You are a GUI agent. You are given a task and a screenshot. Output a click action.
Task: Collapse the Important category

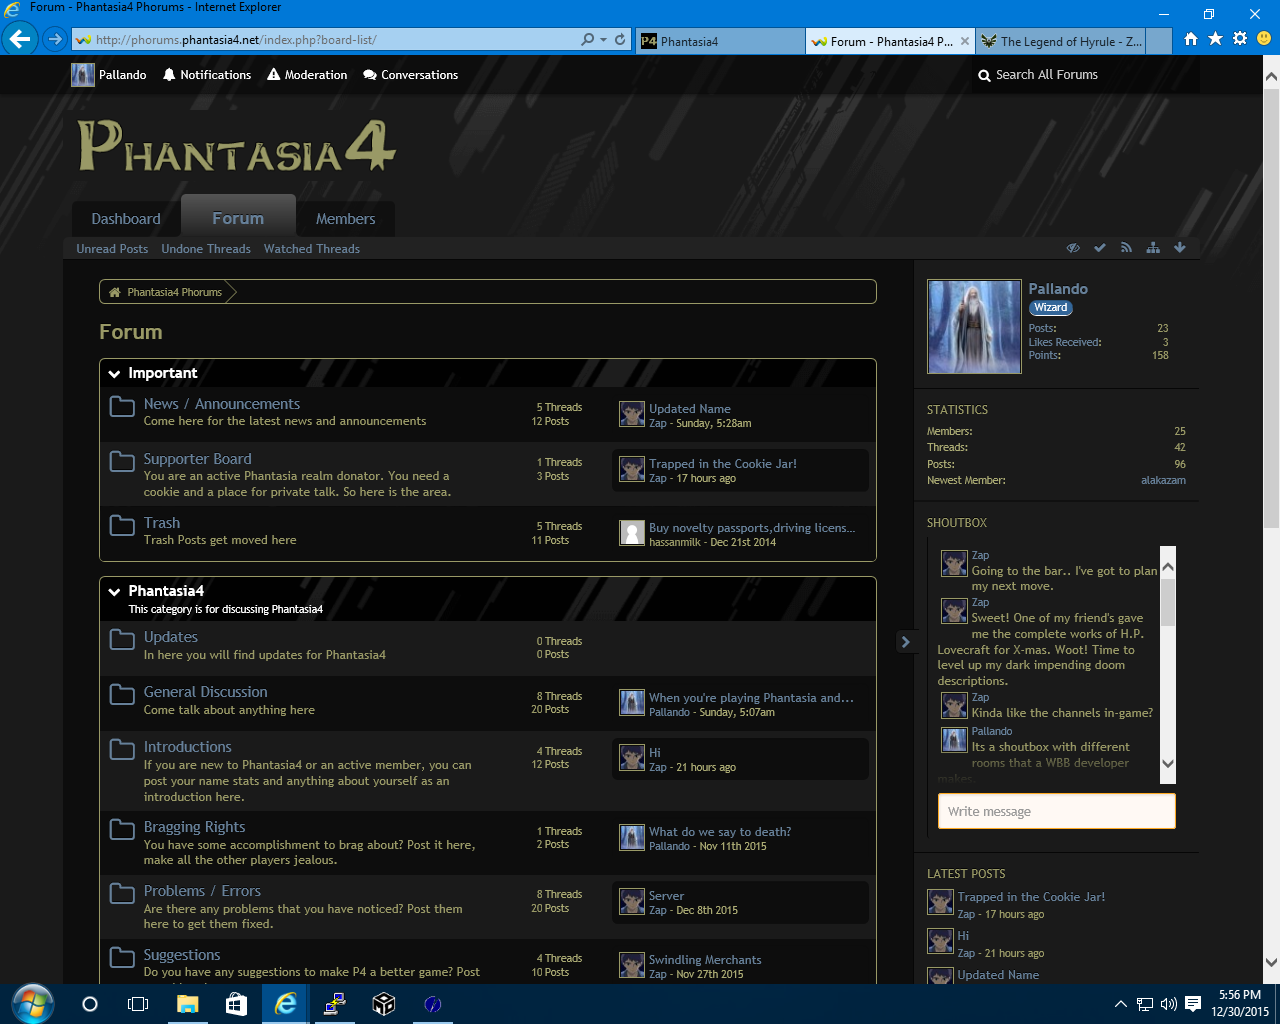pyautogui.click(x=115, y=374)
